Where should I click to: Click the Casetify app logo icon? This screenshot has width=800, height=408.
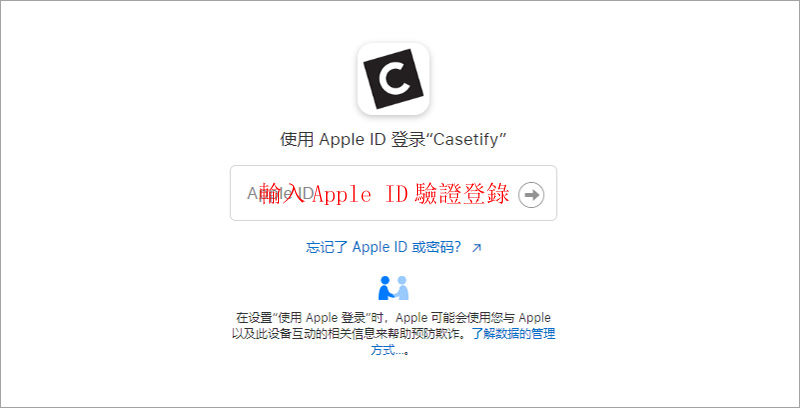[393, 79]
